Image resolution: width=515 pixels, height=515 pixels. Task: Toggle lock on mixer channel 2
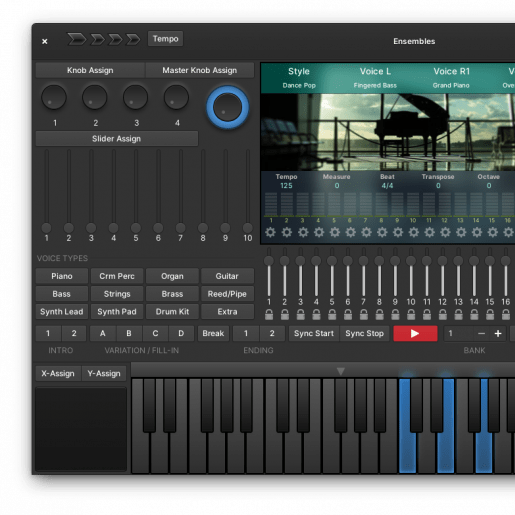285,315
